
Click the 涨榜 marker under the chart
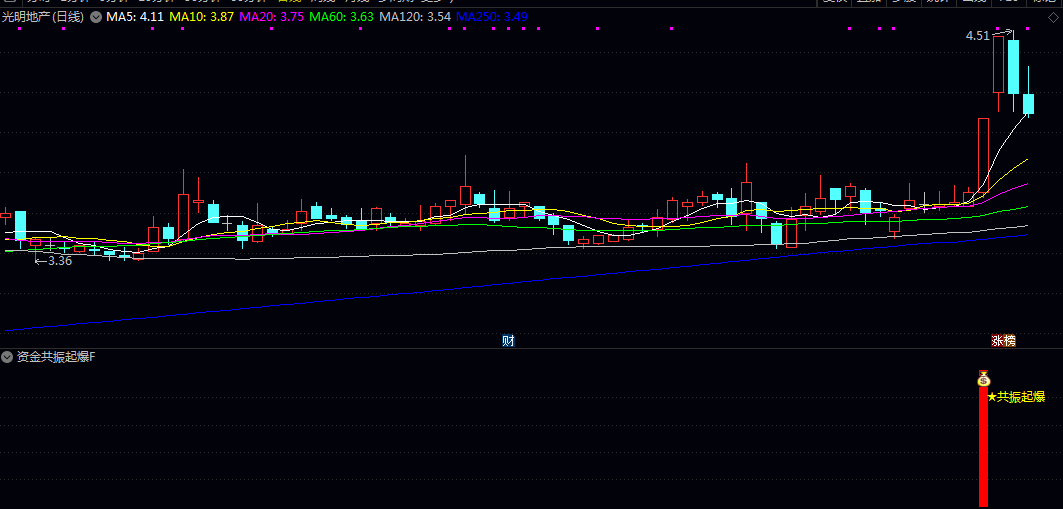[x=1002, y=341]
